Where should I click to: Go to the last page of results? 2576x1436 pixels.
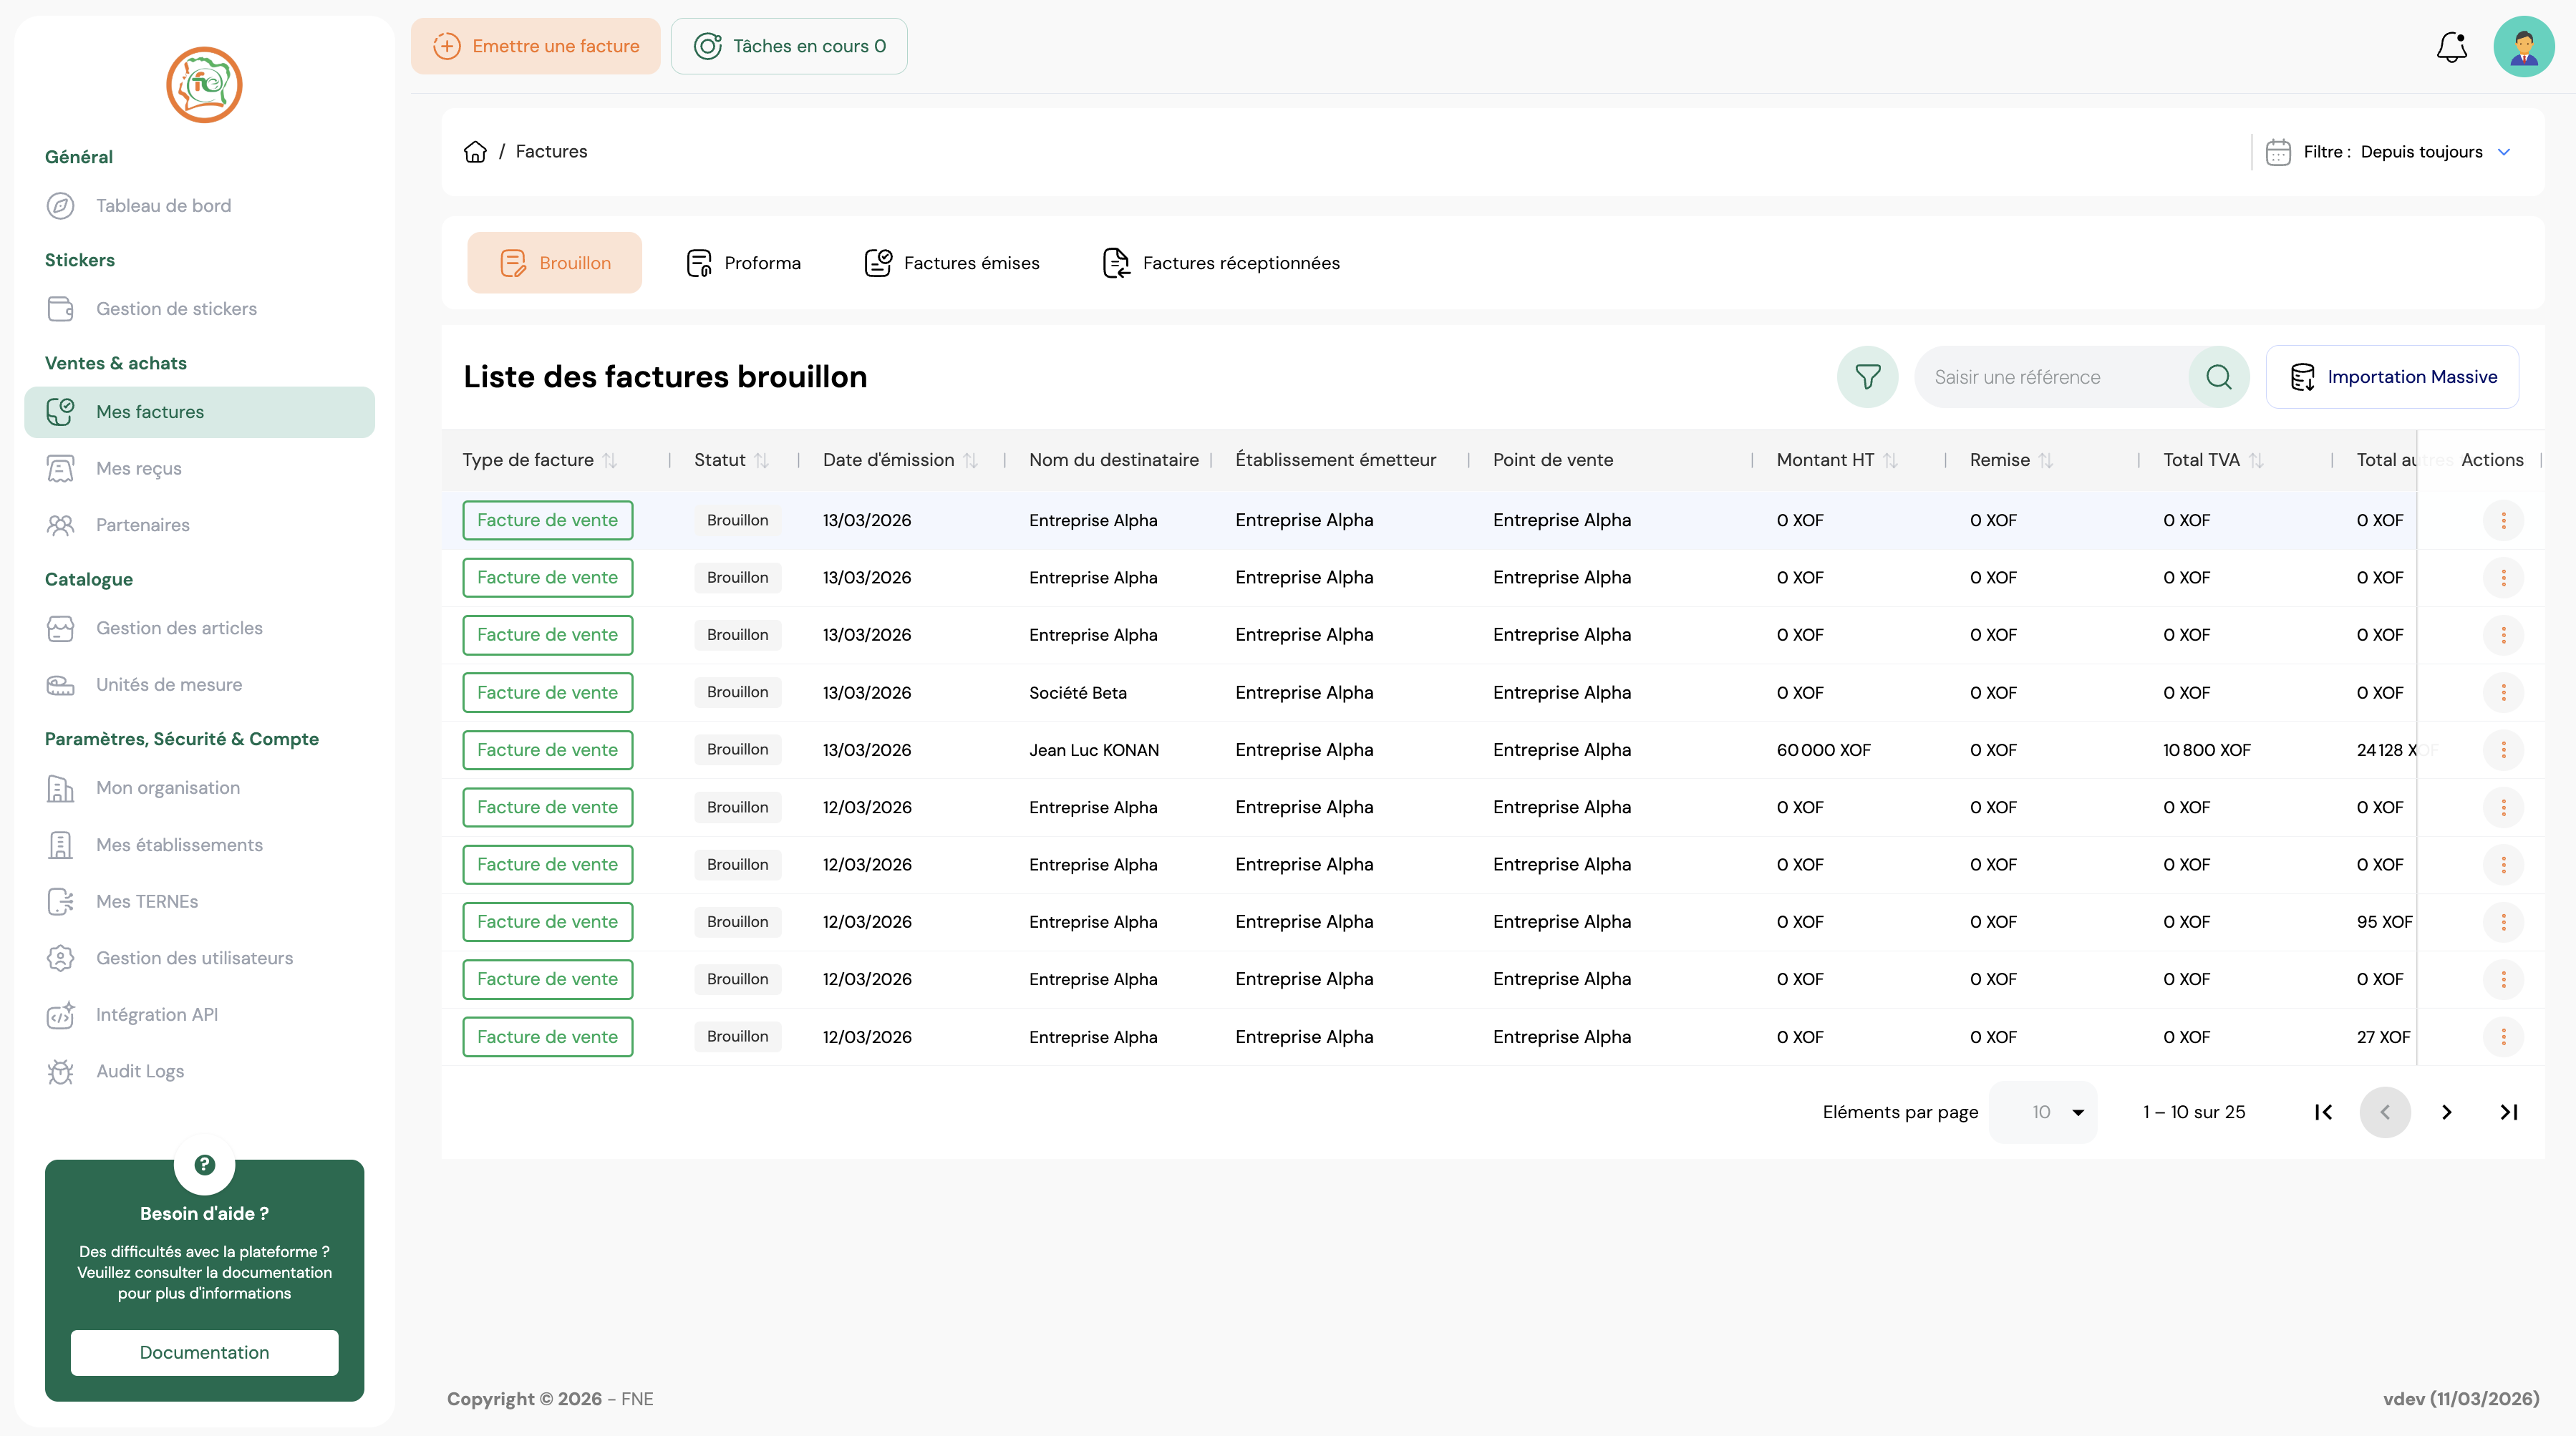2508,1112
